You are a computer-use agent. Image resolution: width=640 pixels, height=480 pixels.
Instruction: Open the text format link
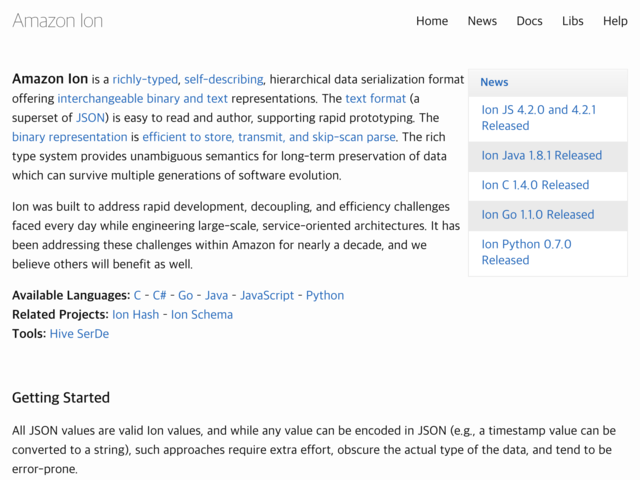(x=376, y=98)
